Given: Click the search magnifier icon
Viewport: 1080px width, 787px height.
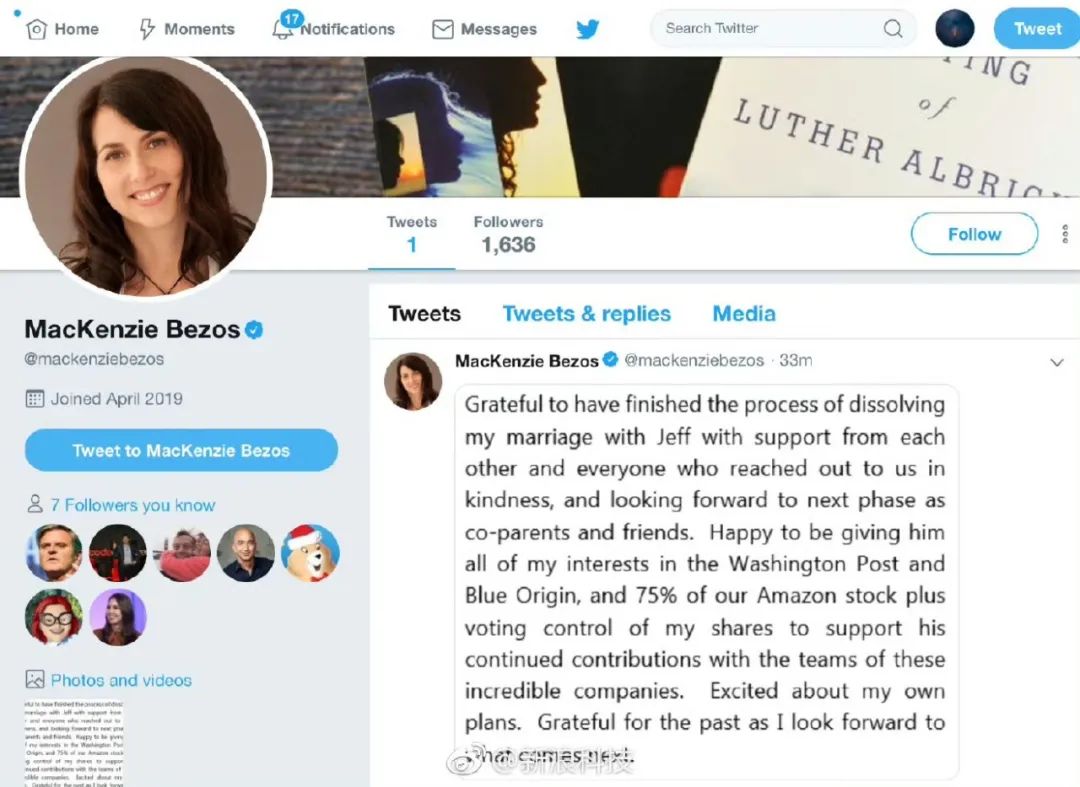Looking at the screenshot, I should (x=893, y=28).
